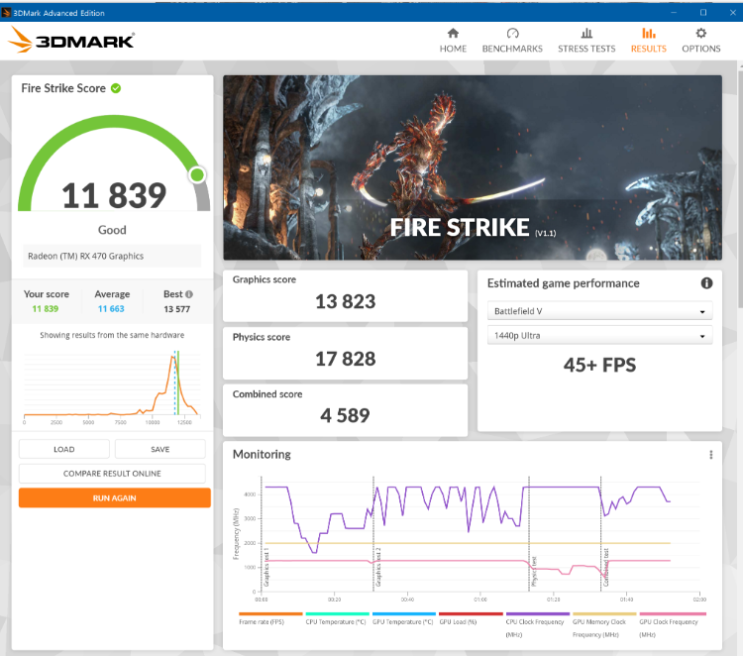Screen dimensions: 743x656
Task: Toggle GPU Memory Clock Frequency legend
Action: [x=604, y=625]
